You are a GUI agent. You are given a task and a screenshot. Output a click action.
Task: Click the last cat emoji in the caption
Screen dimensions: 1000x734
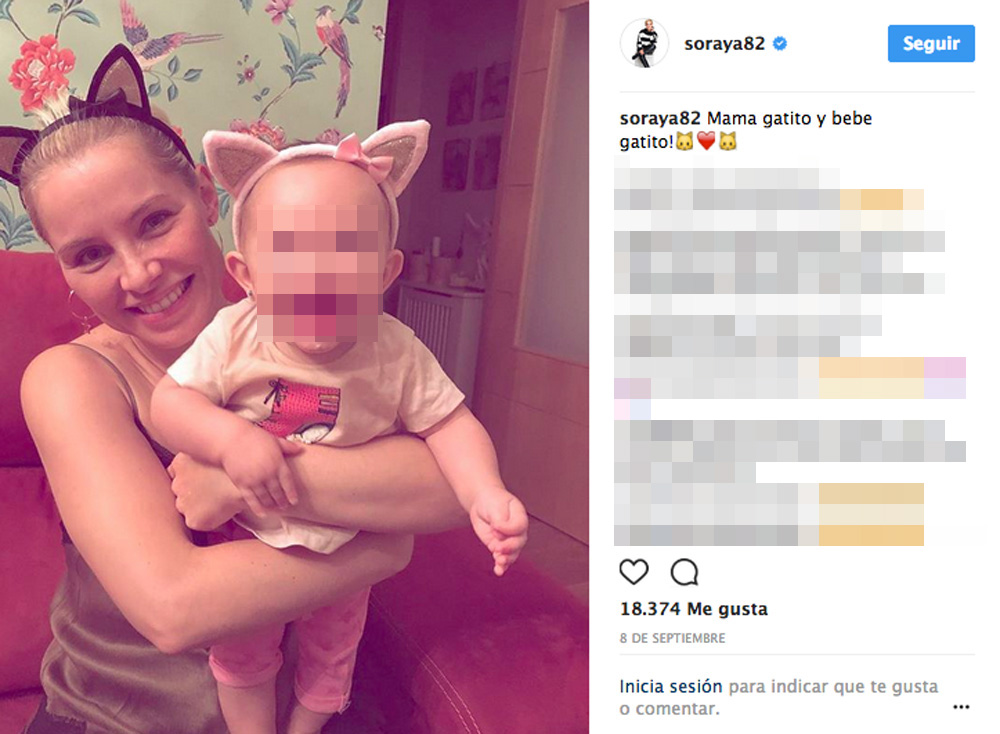point(728,141)
